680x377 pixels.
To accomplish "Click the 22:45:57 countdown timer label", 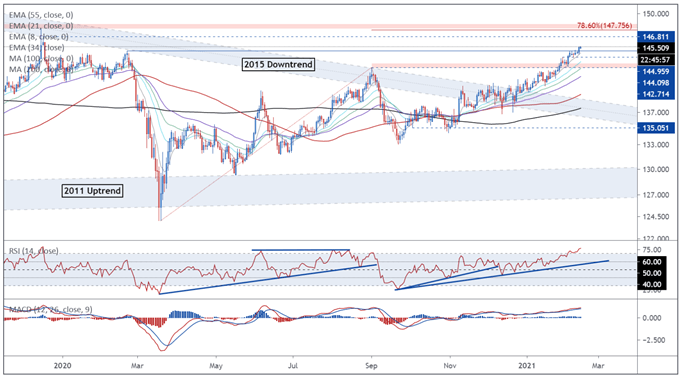I will (656, 59).
